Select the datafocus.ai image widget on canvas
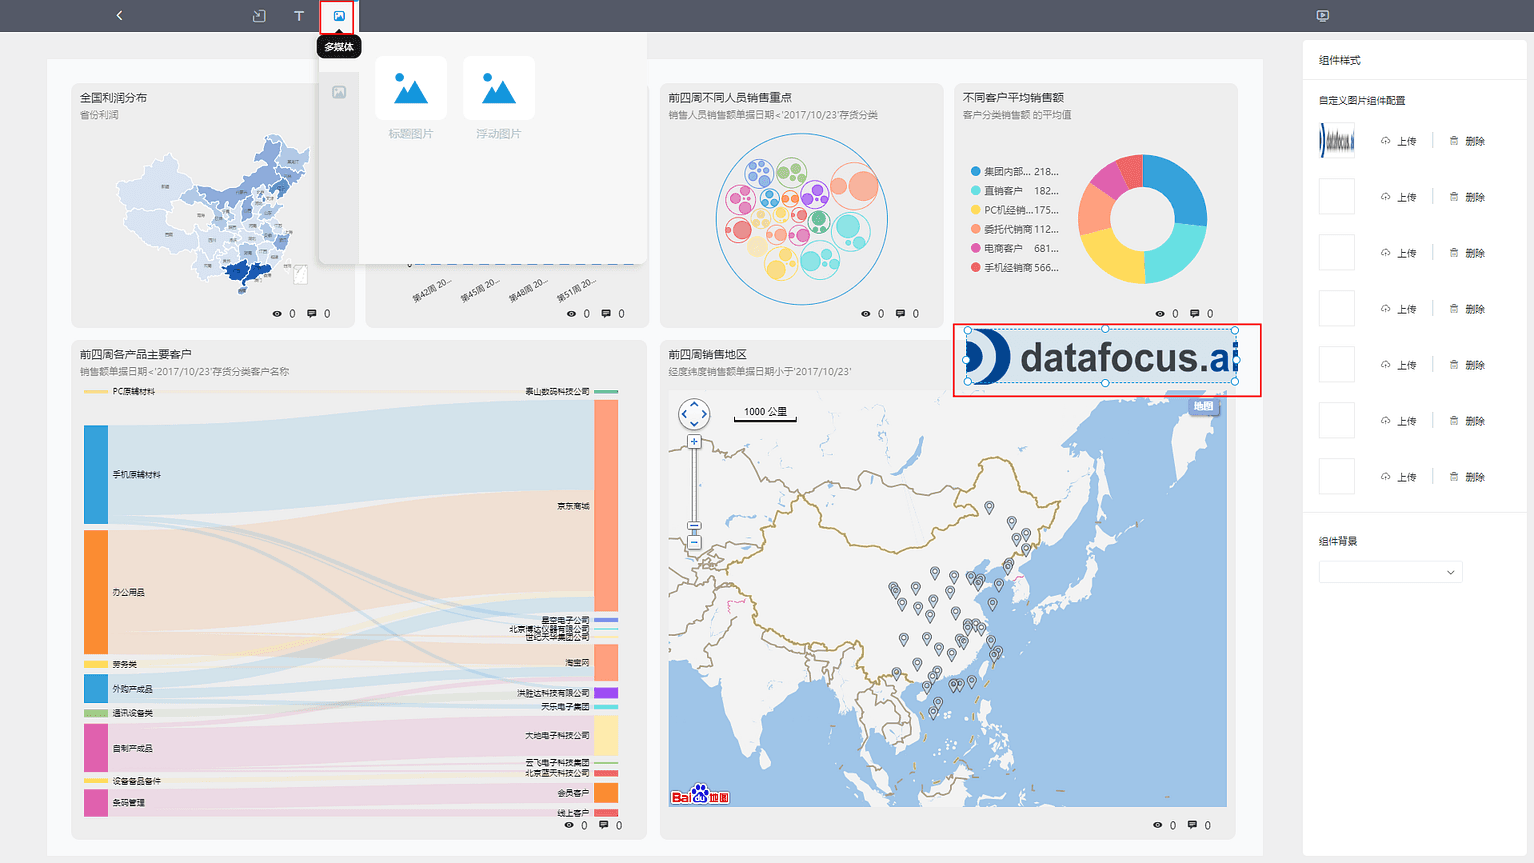The image size is (1534, 863). pyautogui.click(x=1102, y=357)
